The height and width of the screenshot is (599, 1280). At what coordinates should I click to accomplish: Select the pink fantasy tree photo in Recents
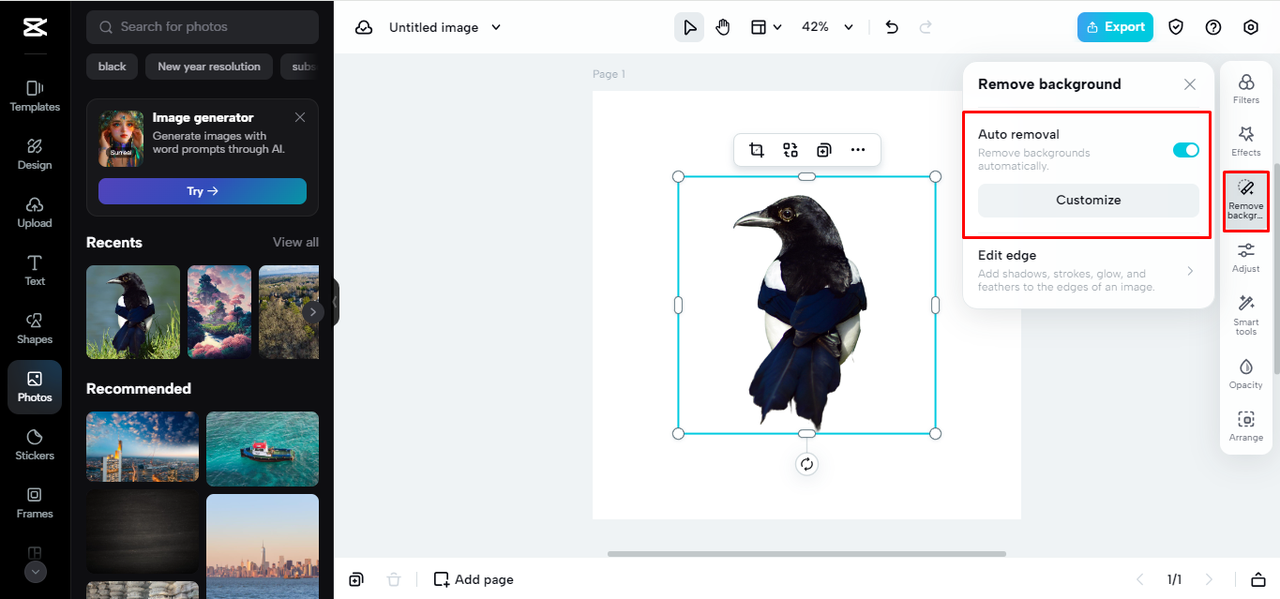pyautogui.click(x=219, y=312)
